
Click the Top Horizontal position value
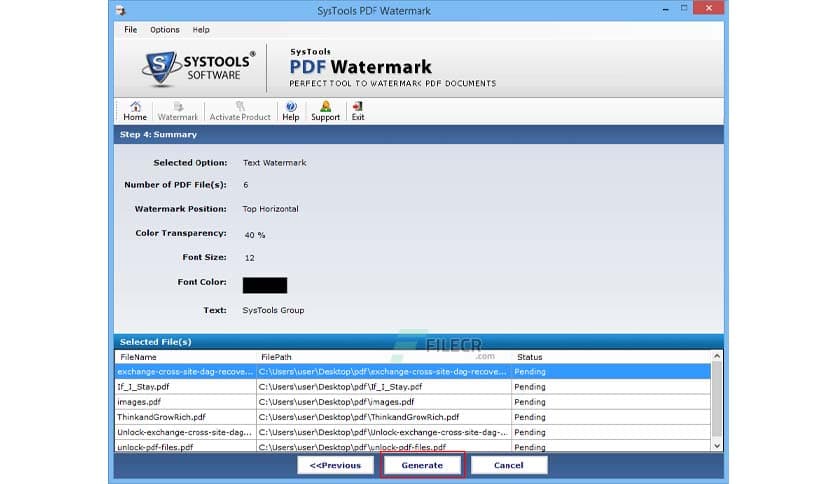point(270,209)
